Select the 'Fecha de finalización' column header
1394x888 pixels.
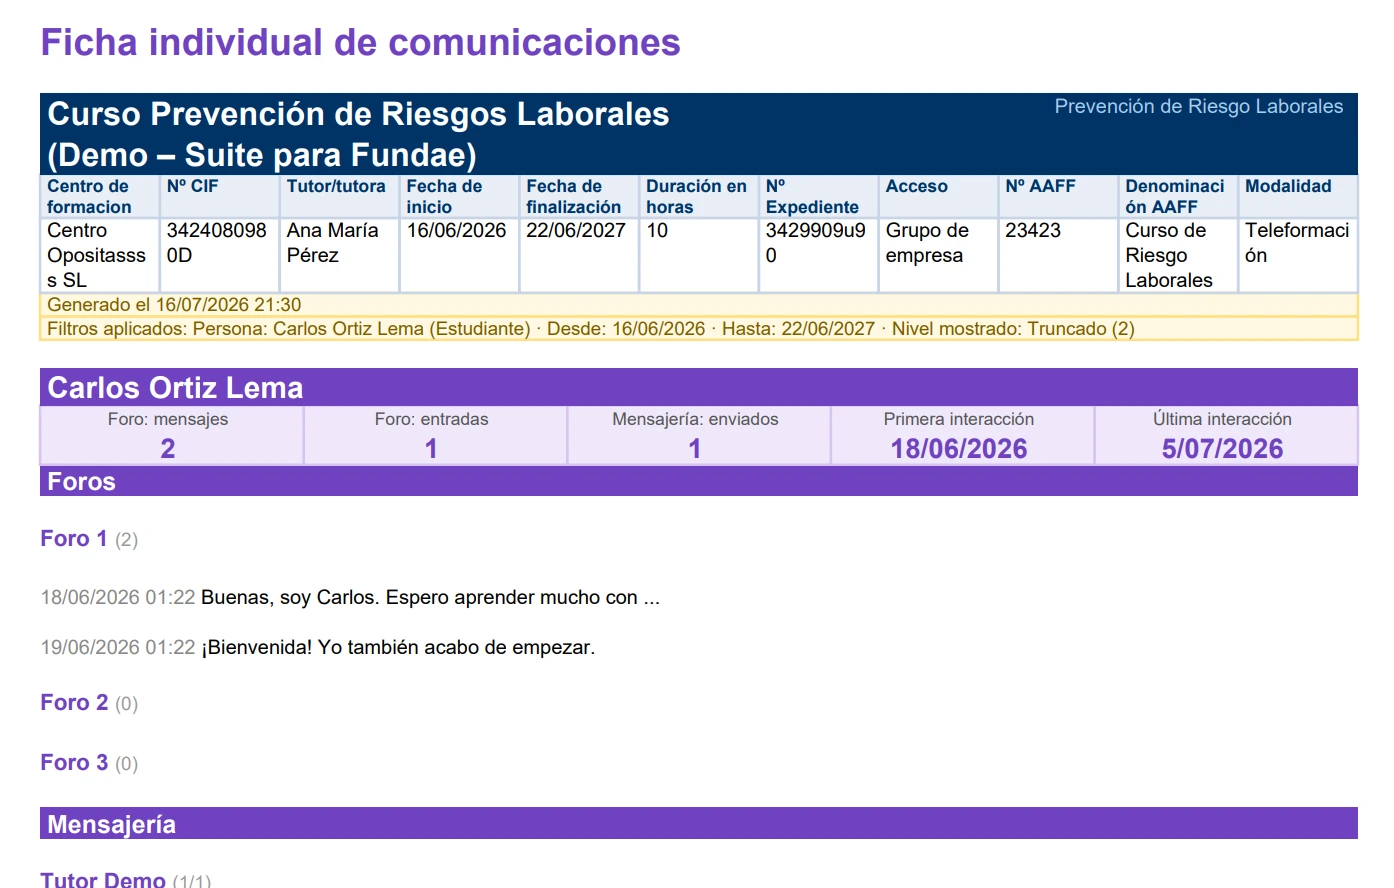pos(579,196)
